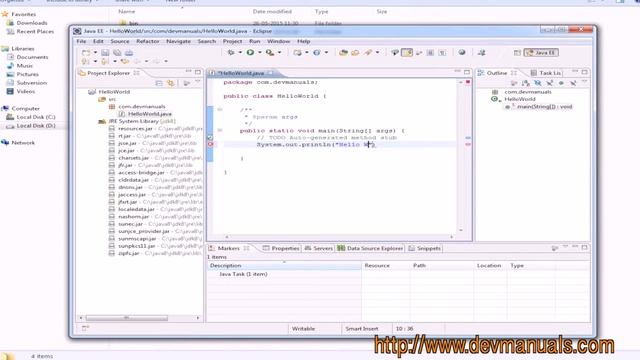
Task: Select the Java EE perspective button
Action: [x=541, y=53]
